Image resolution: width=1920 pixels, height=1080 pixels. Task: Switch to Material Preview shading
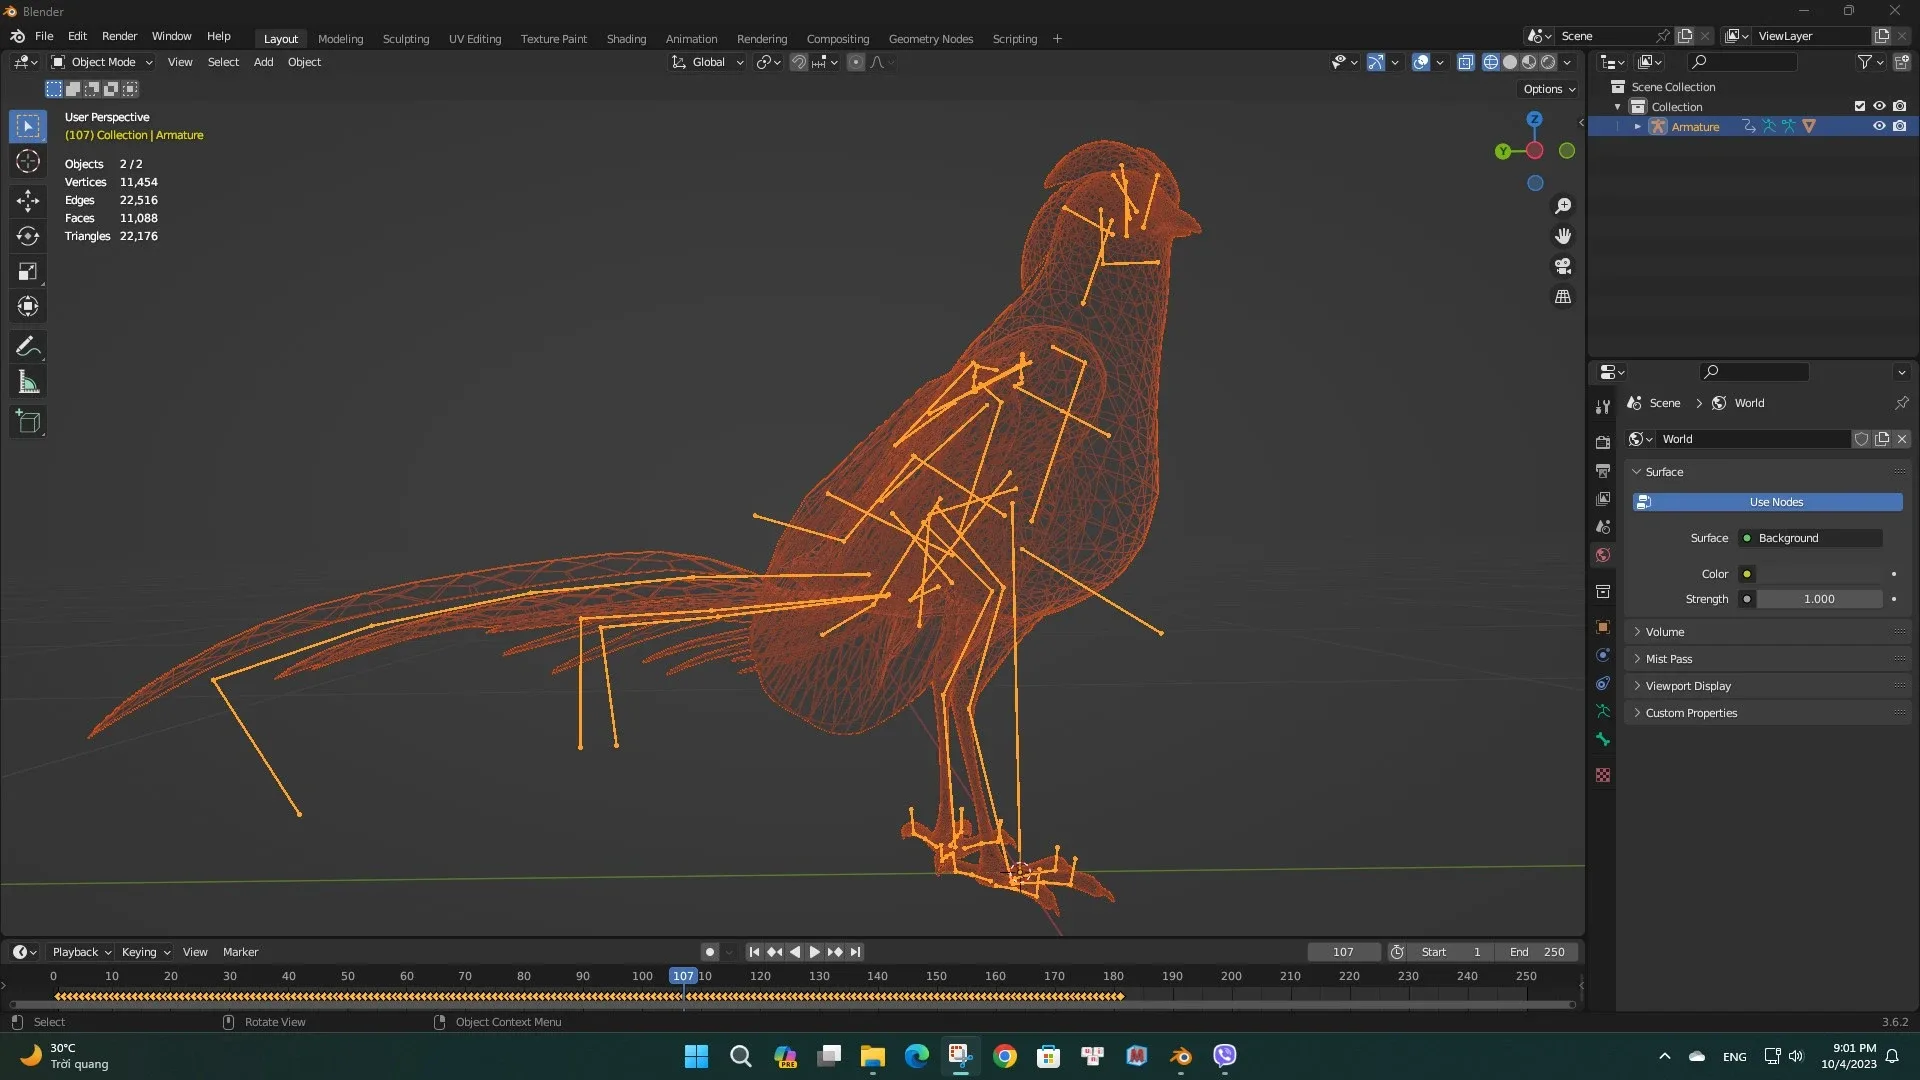point(1528,62)
